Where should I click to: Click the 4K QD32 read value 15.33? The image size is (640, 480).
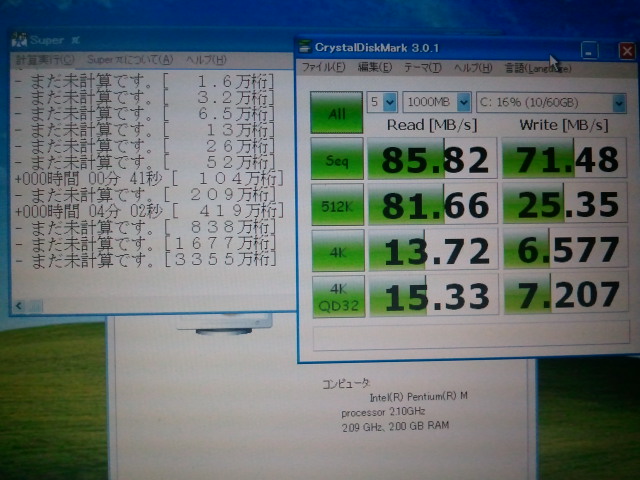(434, 296)
